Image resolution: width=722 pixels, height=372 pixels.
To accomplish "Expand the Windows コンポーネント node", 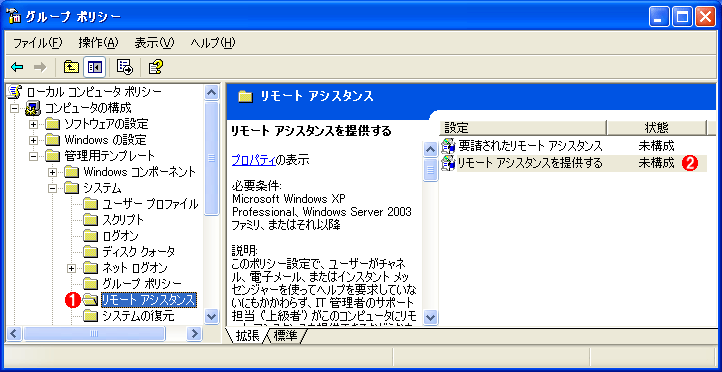I will (52, 172).
